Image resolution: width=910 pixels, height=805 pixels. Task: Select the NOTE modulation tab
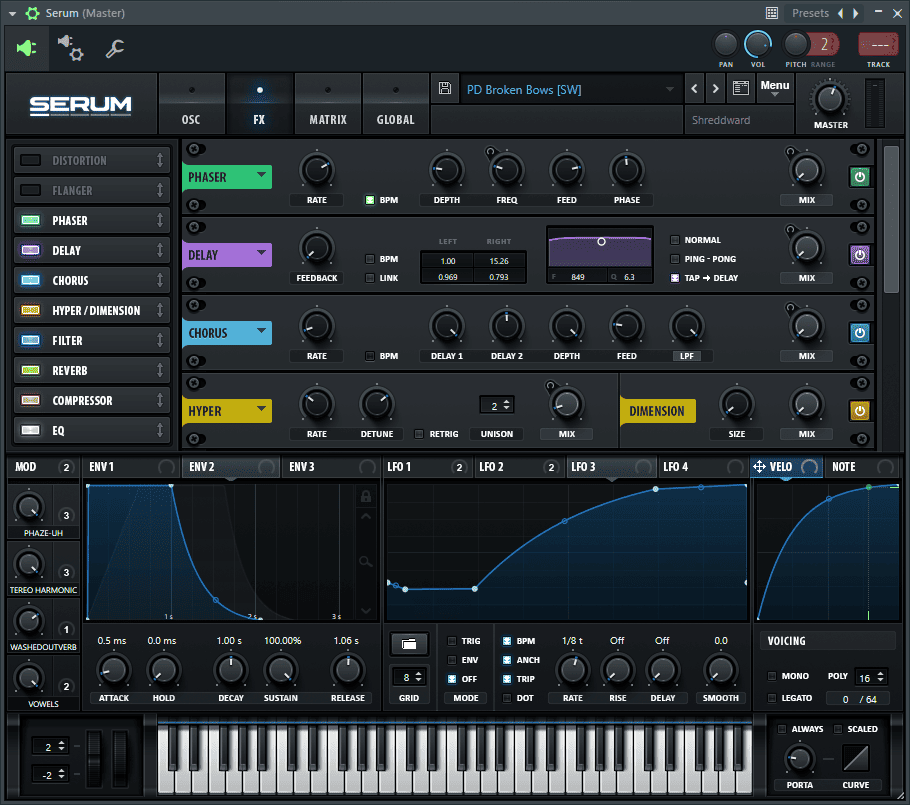point(862,467)
